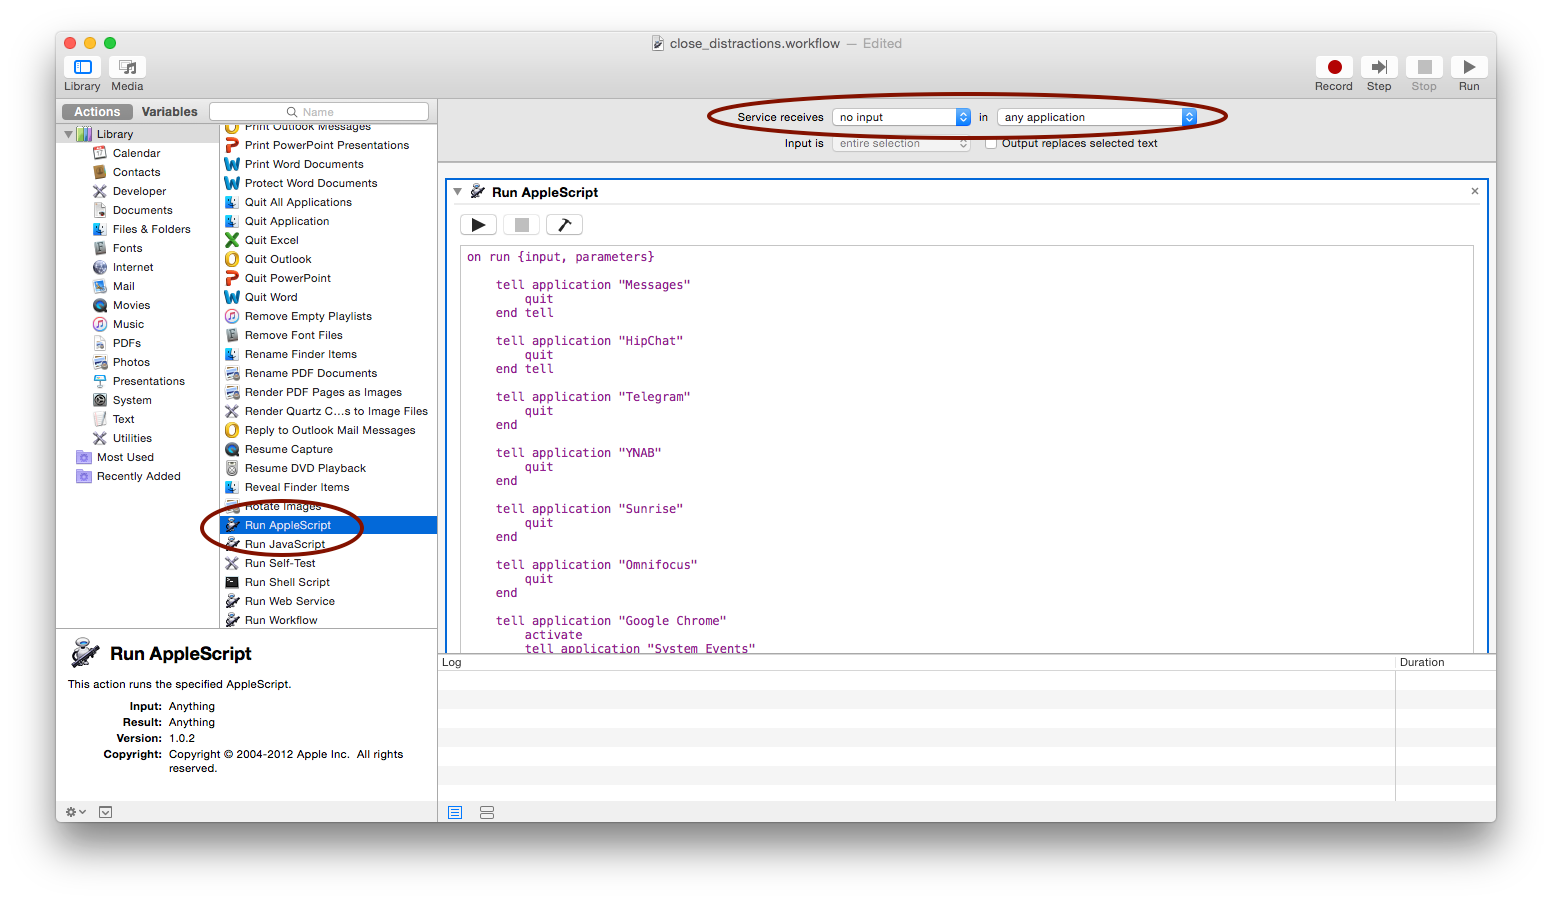Toggle the Library panel icon

coord(83,68)
